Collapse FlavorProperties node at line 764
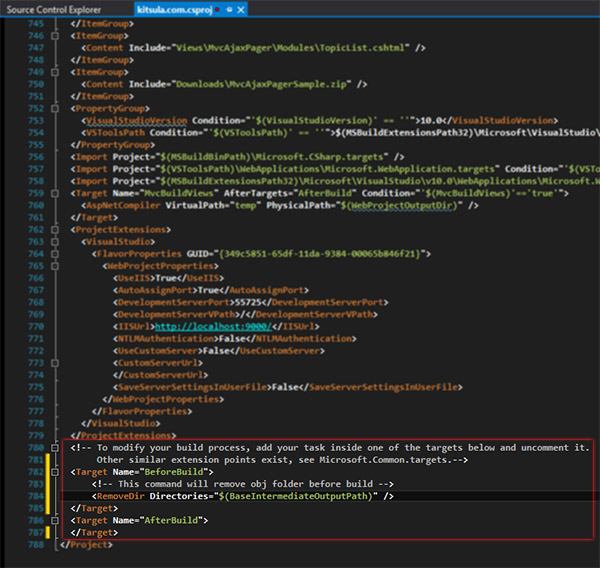 coord(55,254)
